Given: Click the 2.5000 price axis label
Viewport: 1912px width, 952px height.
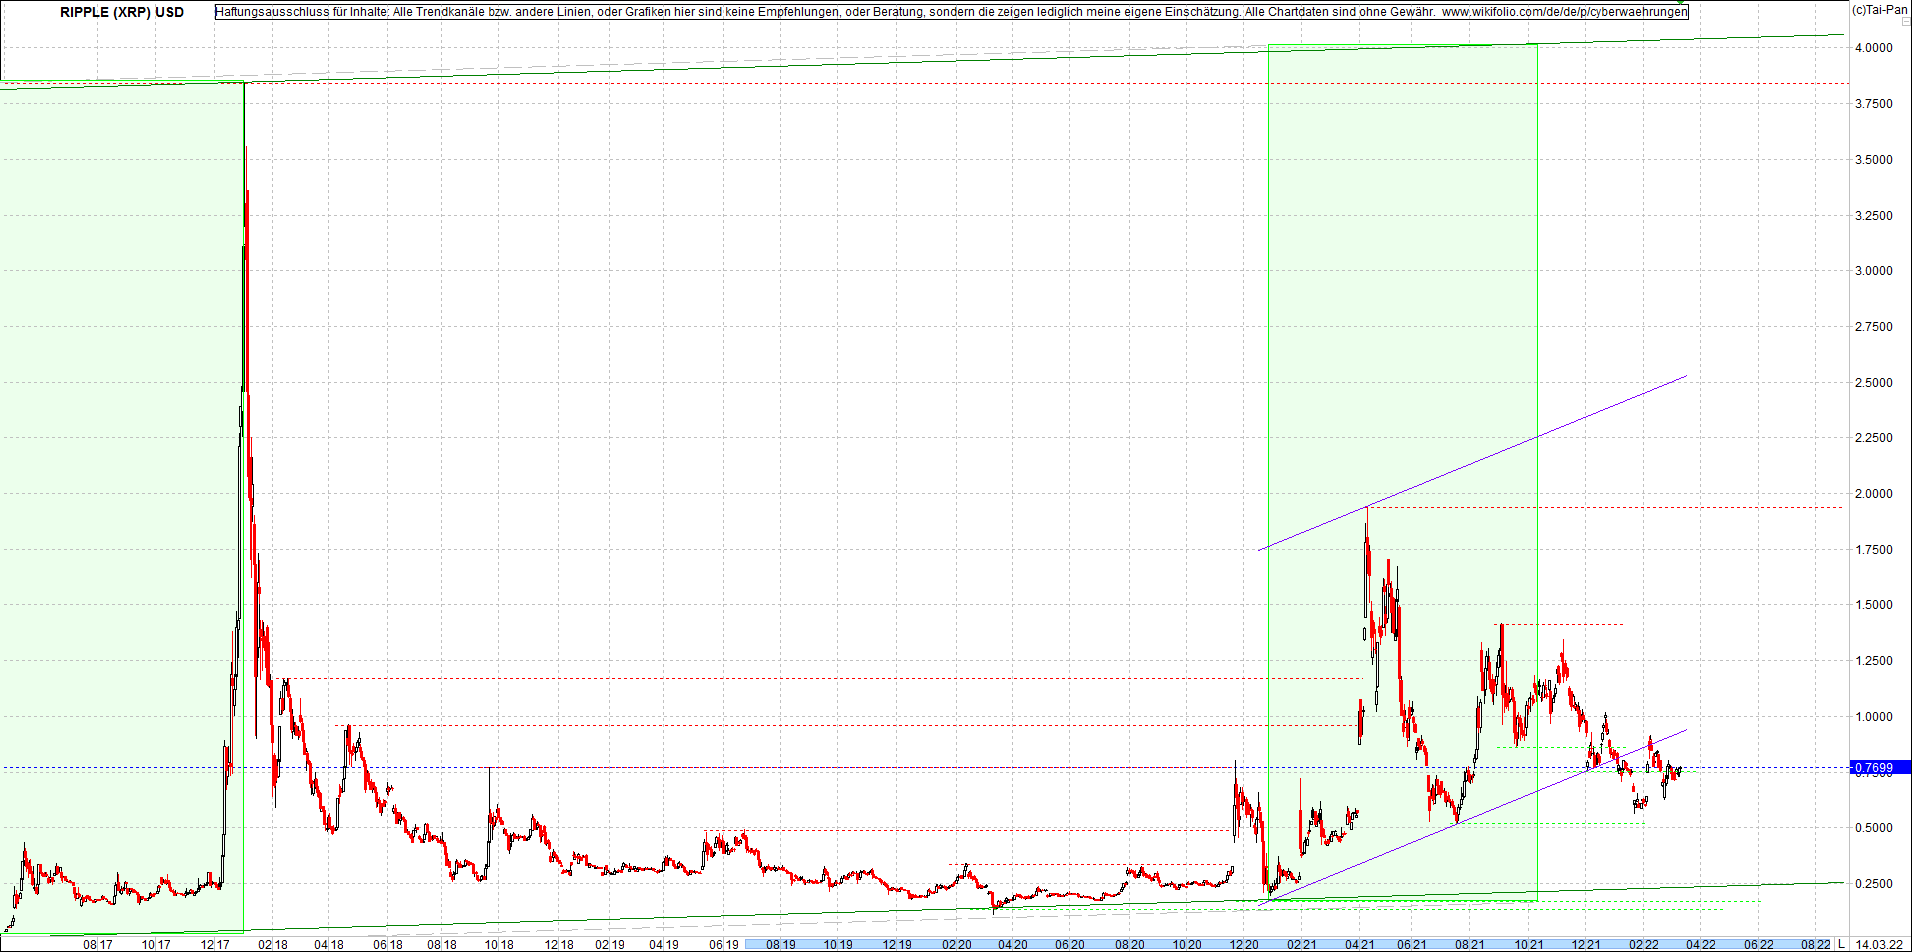Looking at the screenshot, I should point(1873,383).
